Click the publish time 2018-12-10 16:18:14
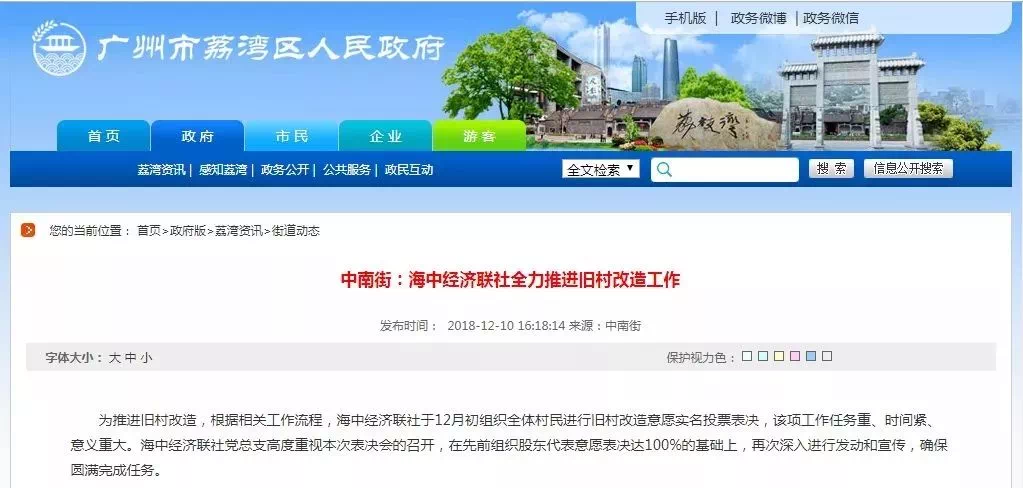 click(506, 325)
